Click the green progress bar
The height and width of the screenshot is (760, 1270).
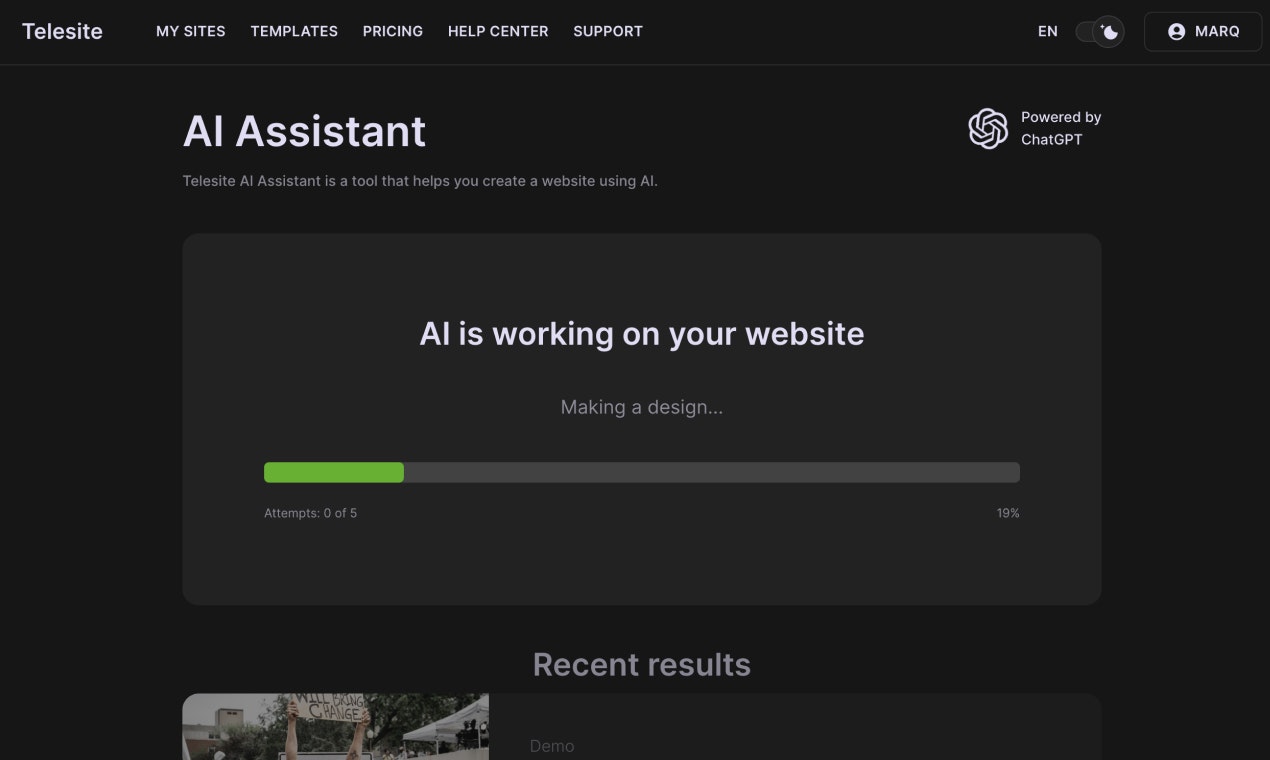point(333,471)
